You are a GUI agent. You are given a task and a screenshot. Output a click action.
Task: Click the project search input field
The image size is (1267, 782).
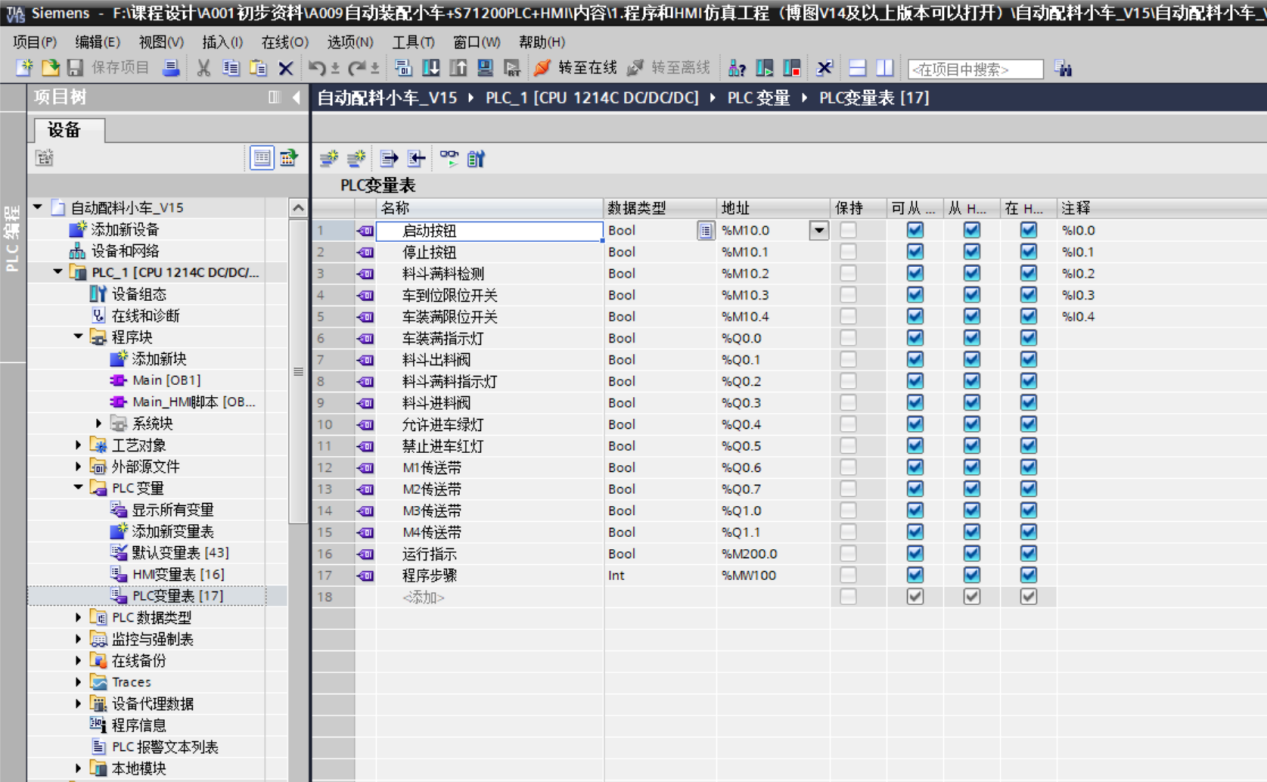pyautogui.click(x=976, y=69)
